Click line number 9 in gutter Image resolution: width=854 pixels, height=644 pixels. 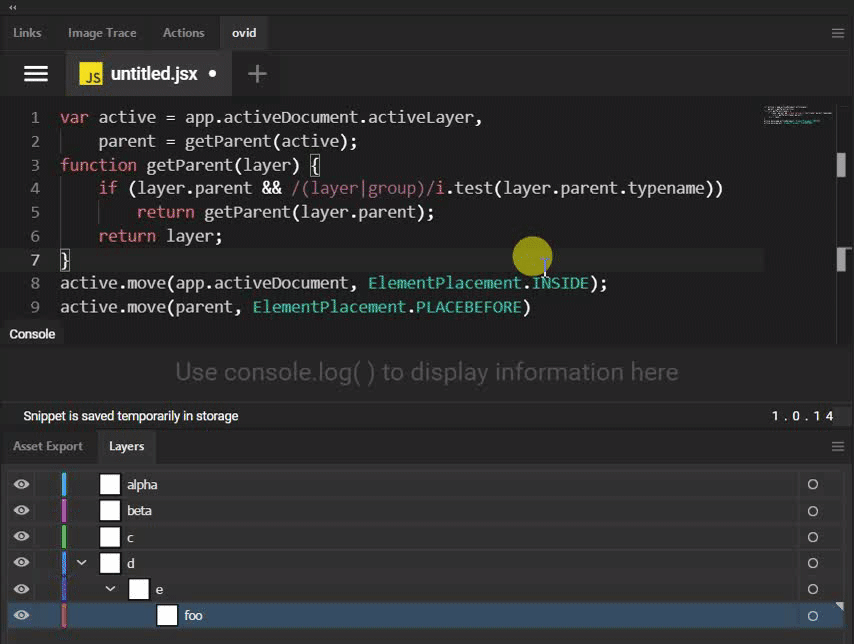[35, 307]
